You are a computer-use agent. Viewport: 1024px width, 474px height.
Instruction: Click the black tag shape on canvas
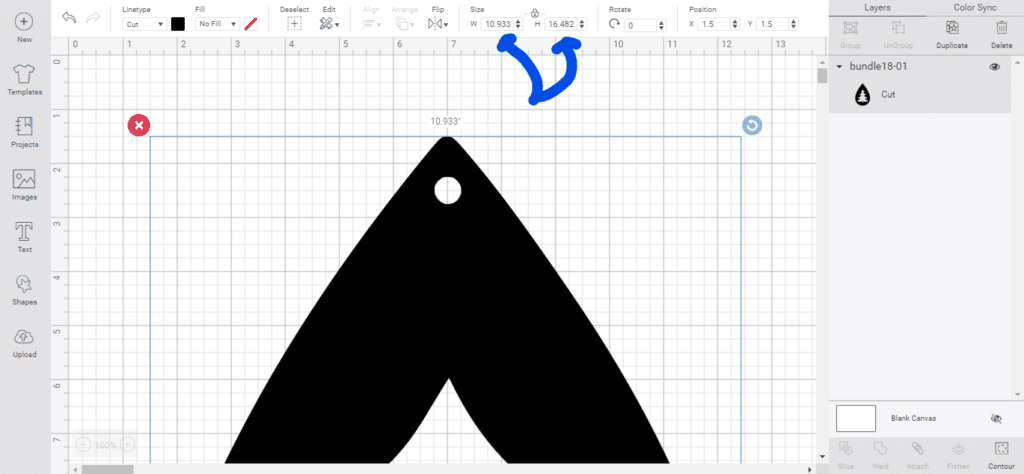click(448, 300)
